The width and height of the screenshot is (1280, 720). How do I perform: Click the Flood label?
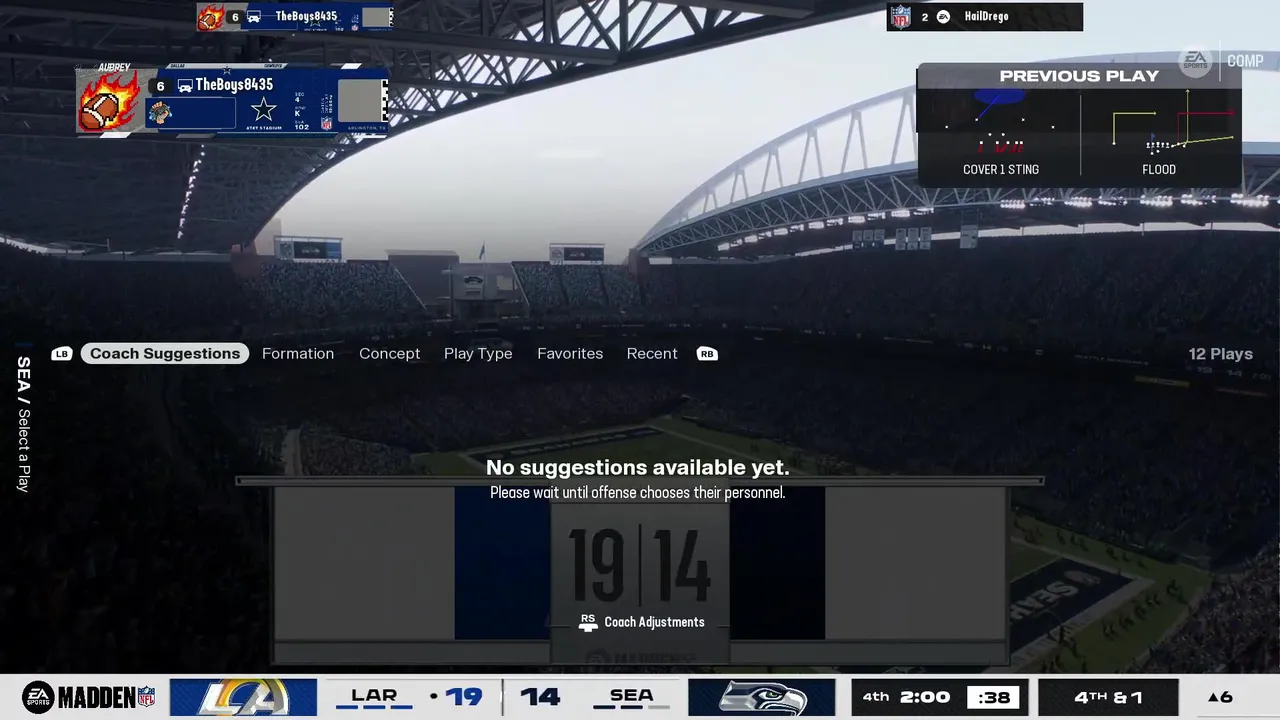[1159, 170]
